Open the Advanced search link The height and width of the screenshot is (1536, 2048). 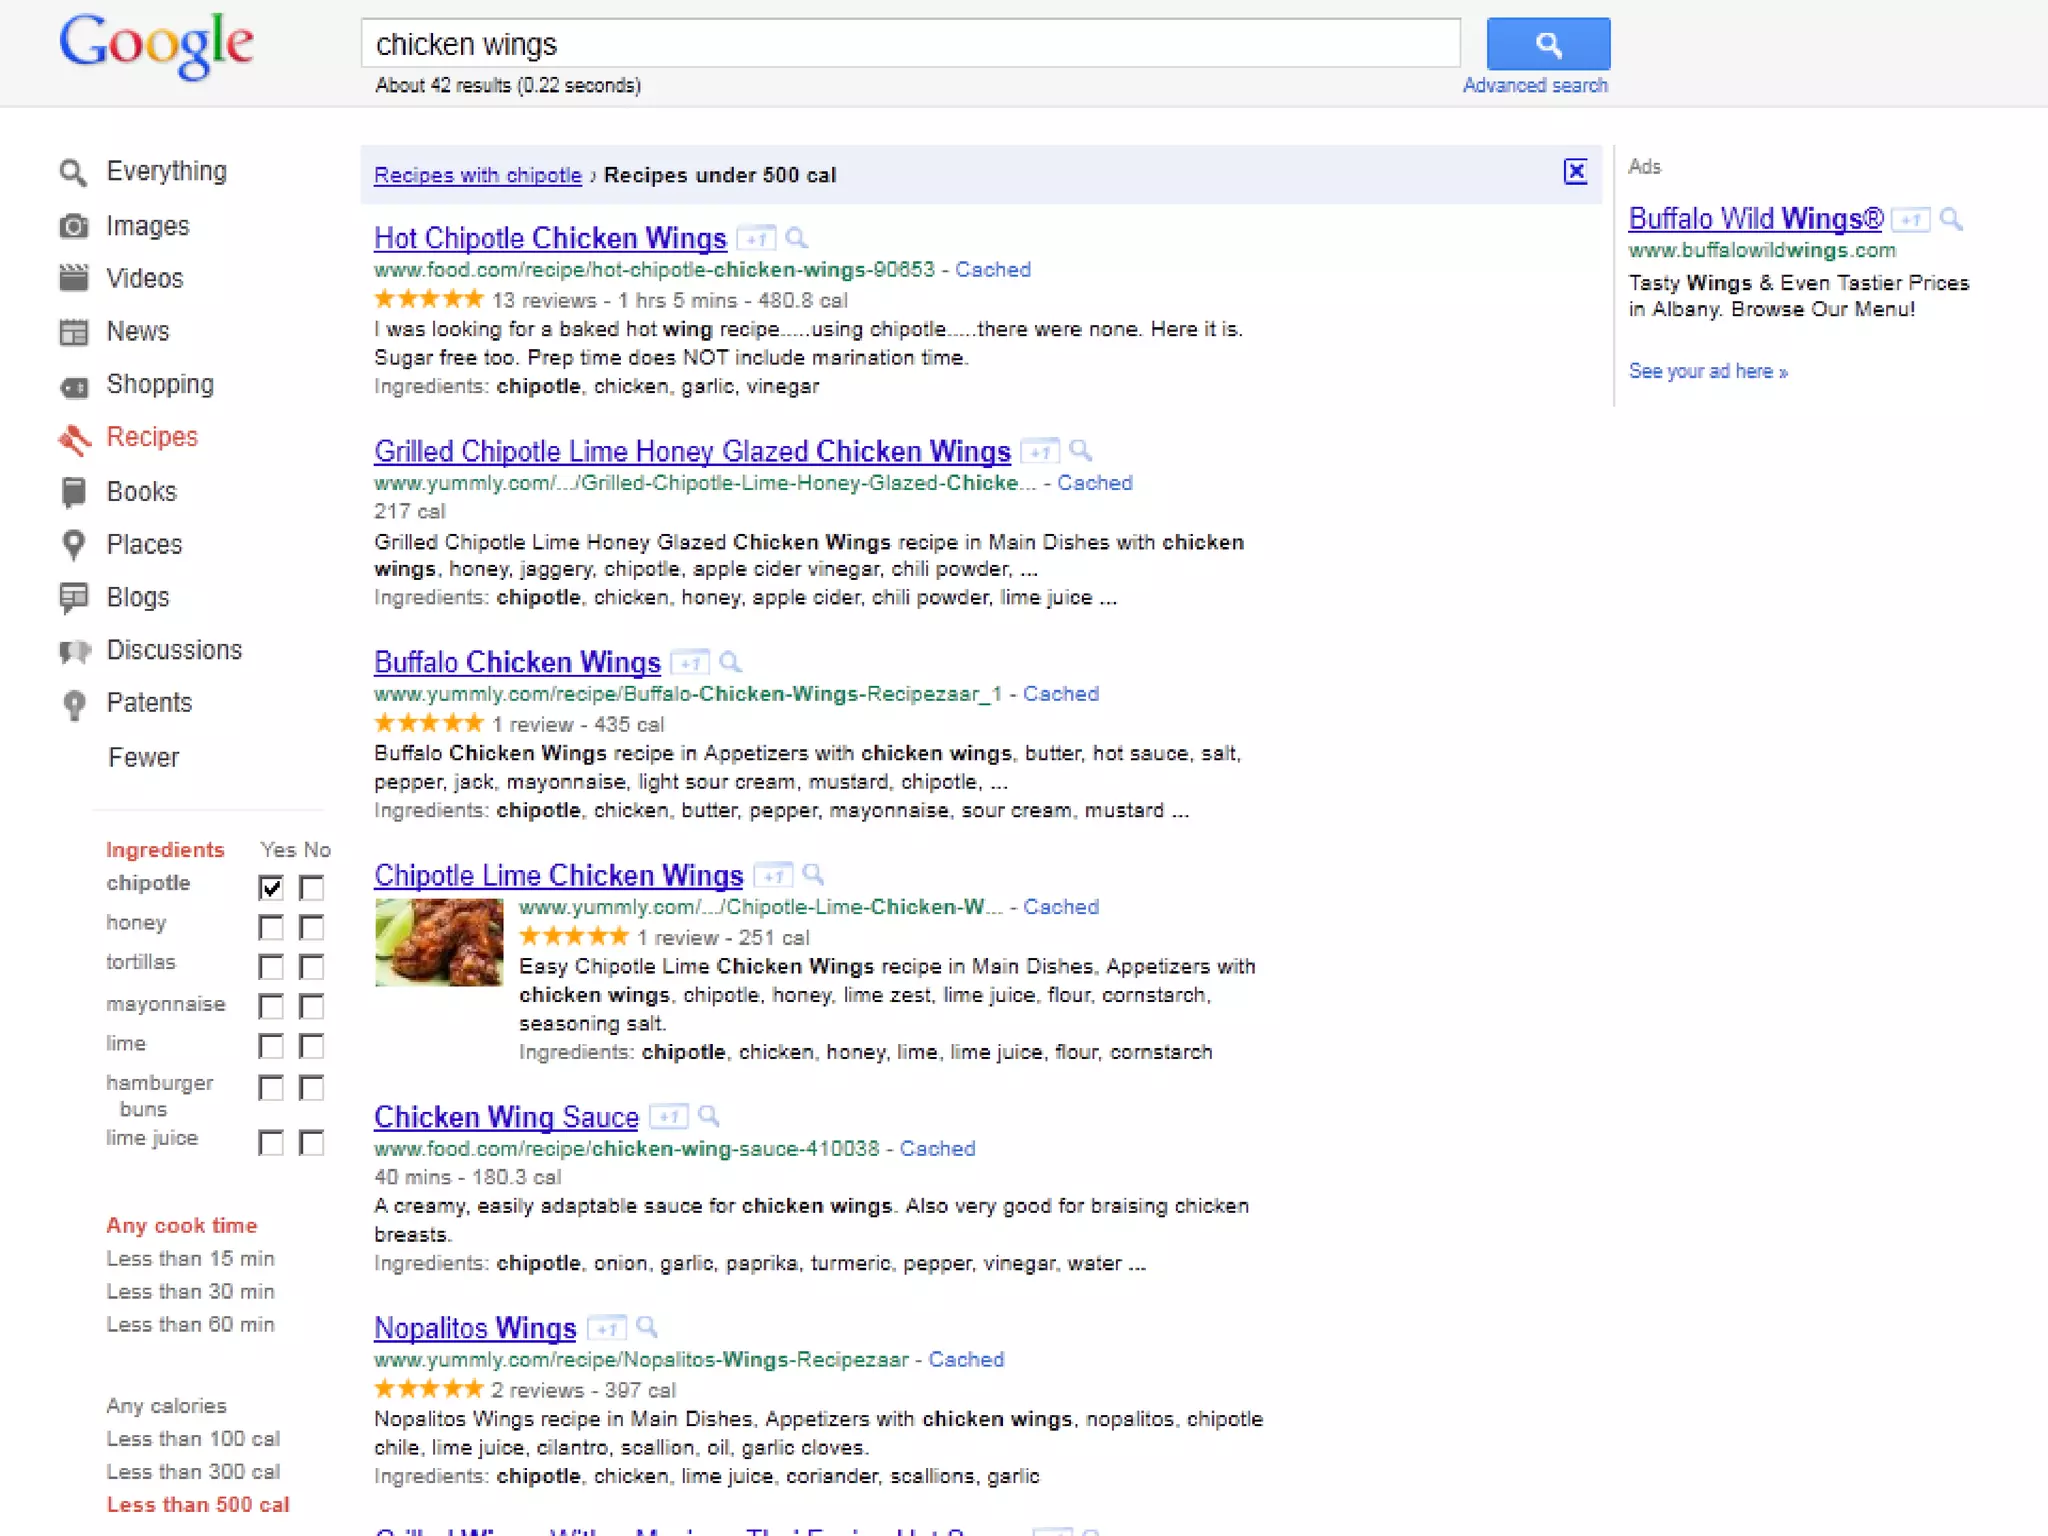pos(1535,86)
